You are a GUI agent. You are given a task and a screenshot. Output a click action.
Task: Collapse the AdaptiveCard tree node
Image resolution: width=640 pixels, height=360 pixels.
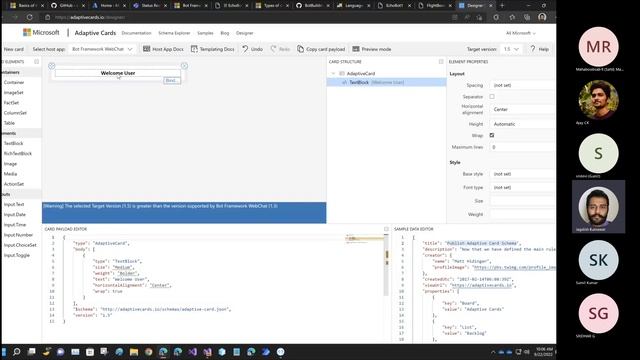coord(333,73)
